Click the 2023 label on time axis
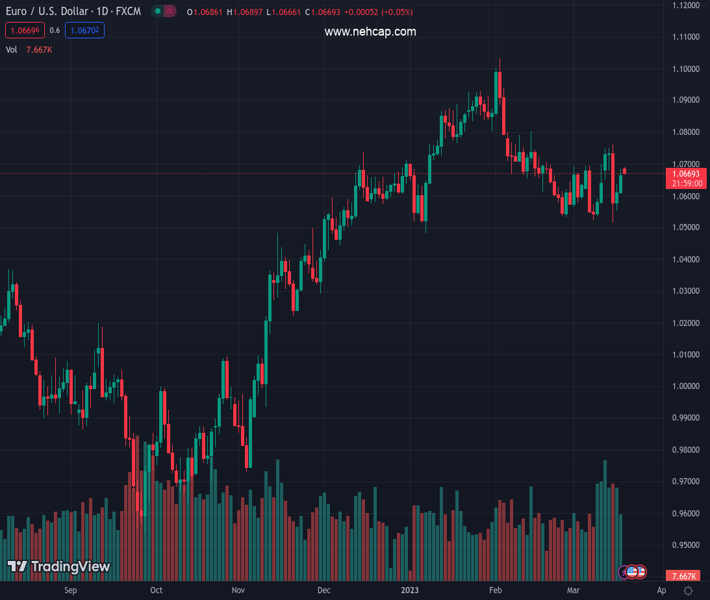The image size is (710, 600). tap(410, 591)
